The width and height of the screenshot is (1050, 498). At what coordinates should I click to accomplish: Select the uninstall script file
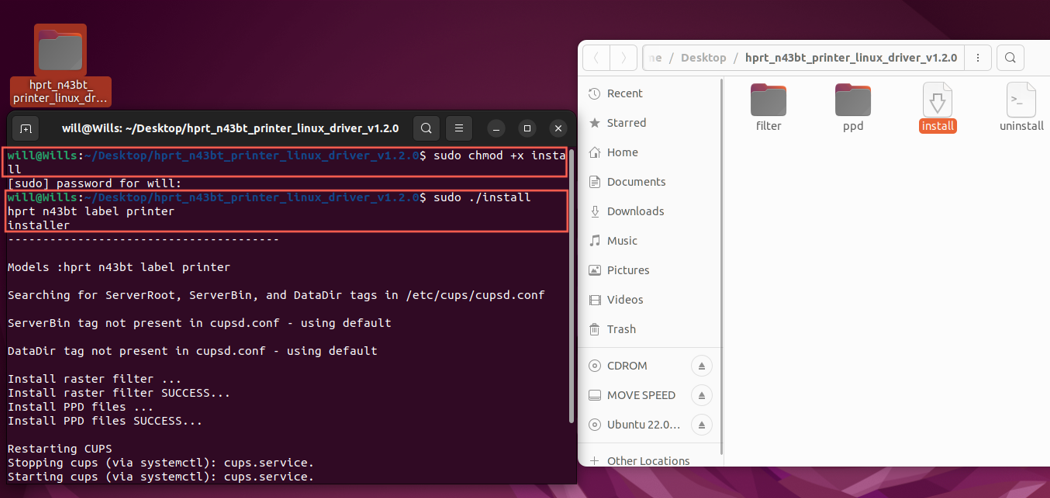pos(1022,107)
